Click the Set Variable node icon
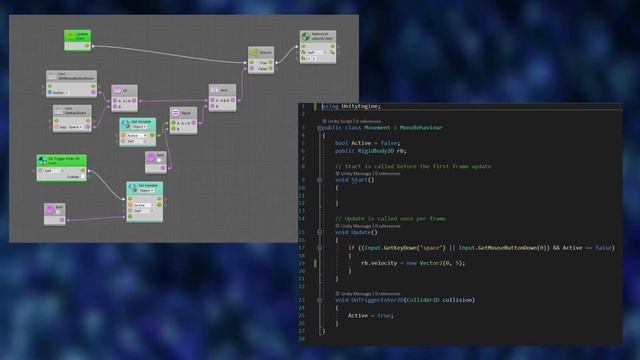Viewport: 640px width, 360px height. pos(133,187)
